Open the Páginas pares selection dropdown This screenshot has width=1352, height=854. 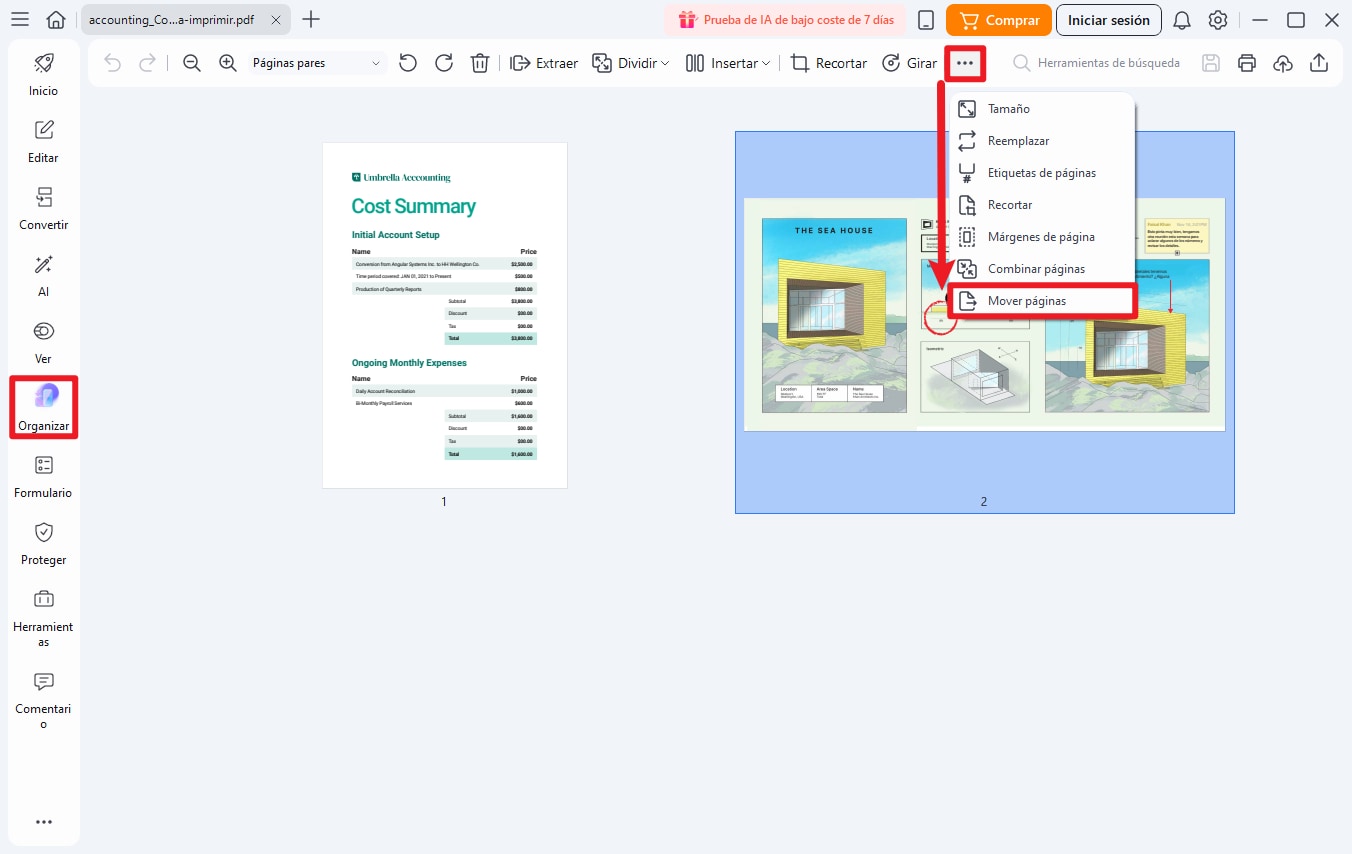coord(316,63)
